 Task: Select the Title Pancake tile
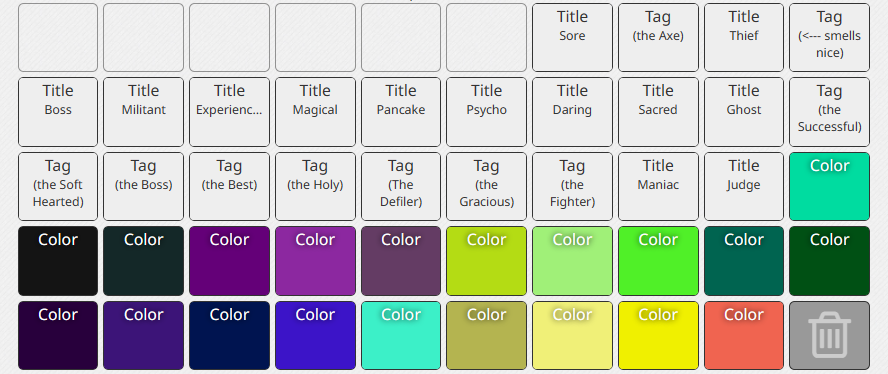tap(400, 112)
